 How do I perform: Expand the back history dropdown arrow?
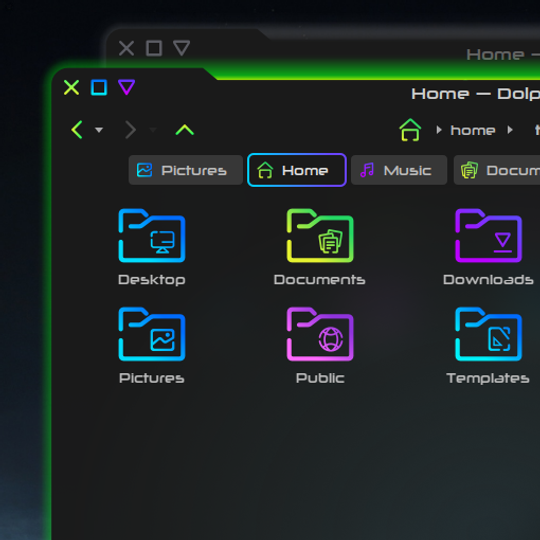coord(99,130)
